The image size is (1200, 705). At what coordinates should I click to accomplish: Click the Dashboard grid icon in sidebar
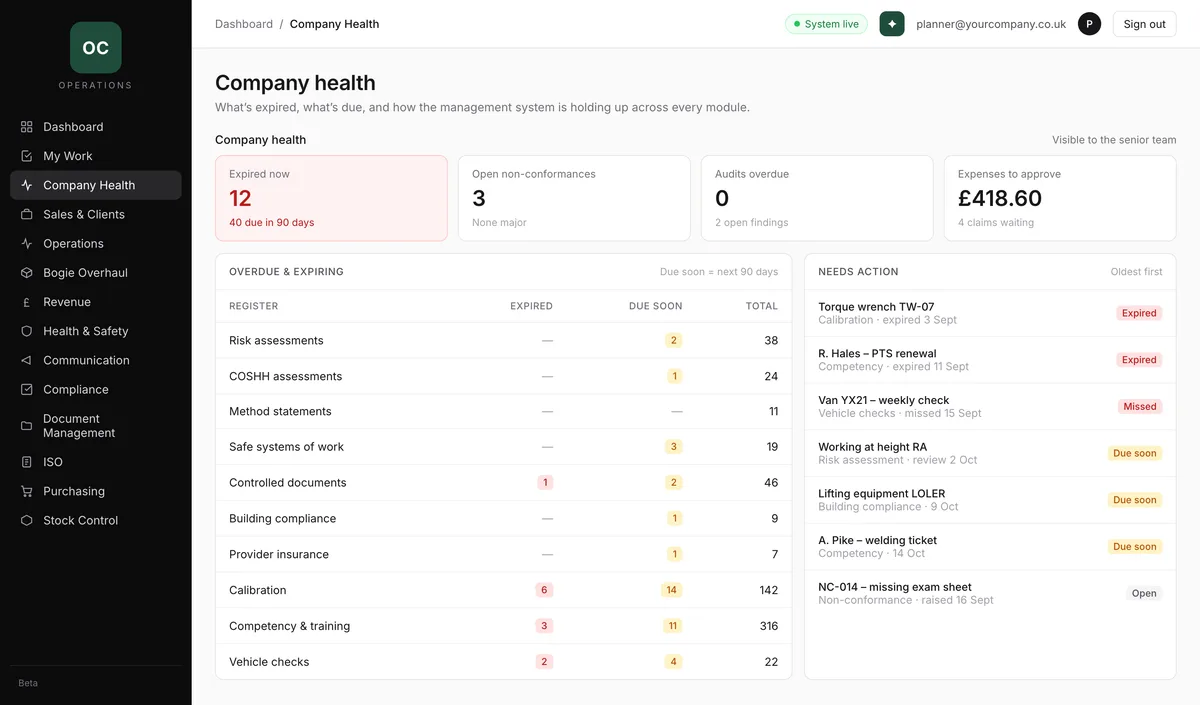point(26,127)
